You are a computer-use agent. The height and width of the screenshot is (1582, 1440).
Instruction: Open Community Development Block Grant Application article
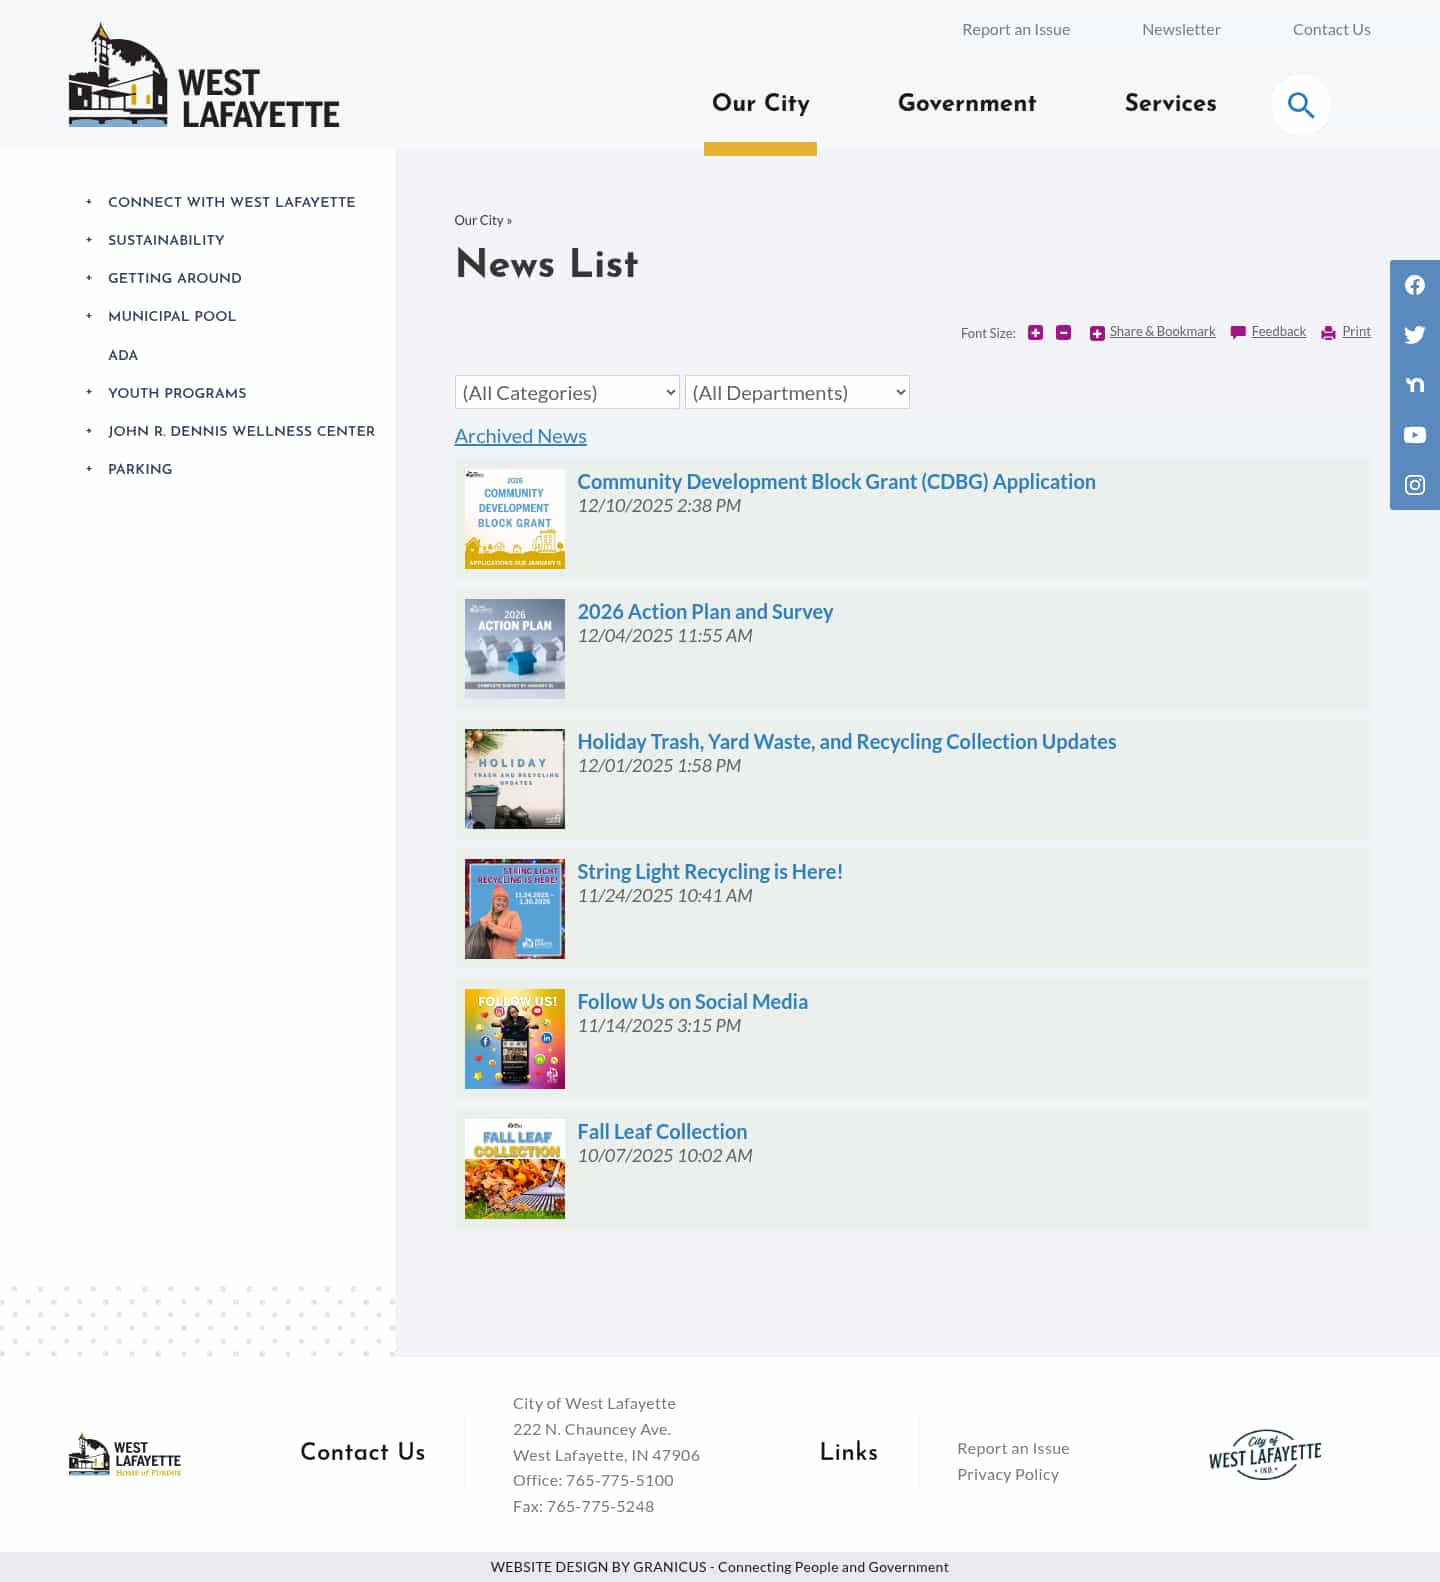[x=836, y=481]
